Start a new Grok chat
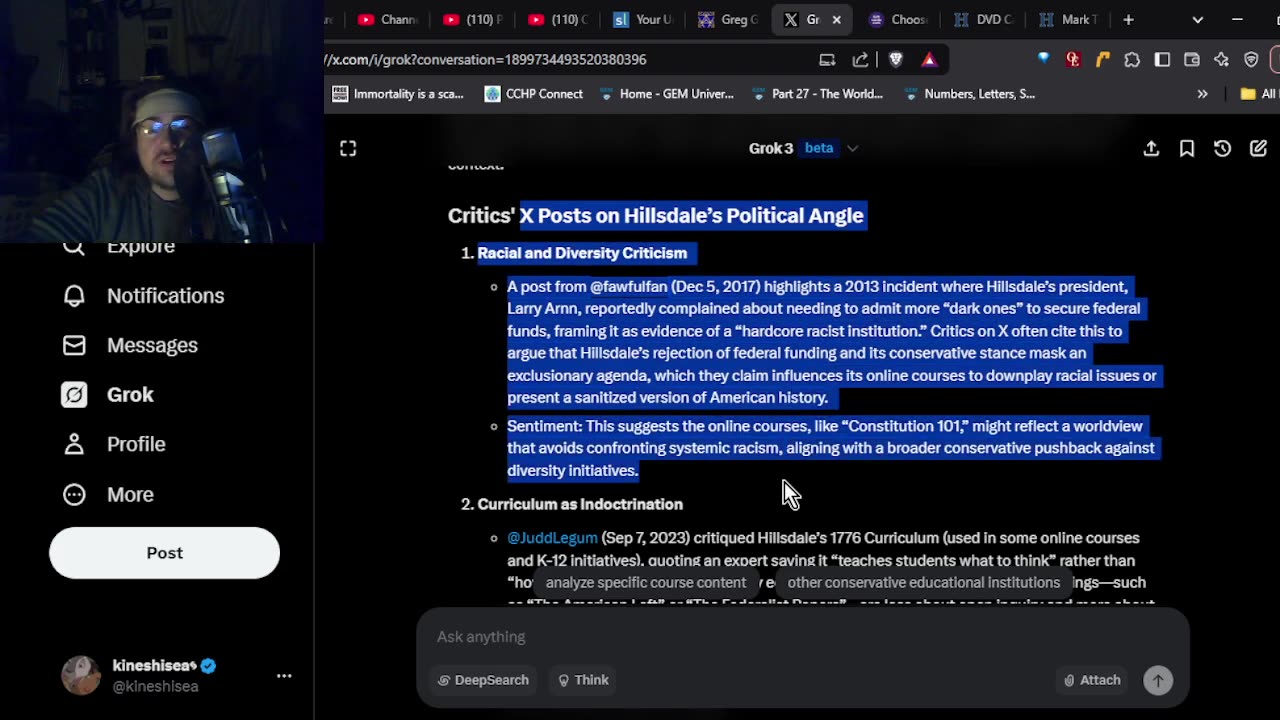 1258,148
